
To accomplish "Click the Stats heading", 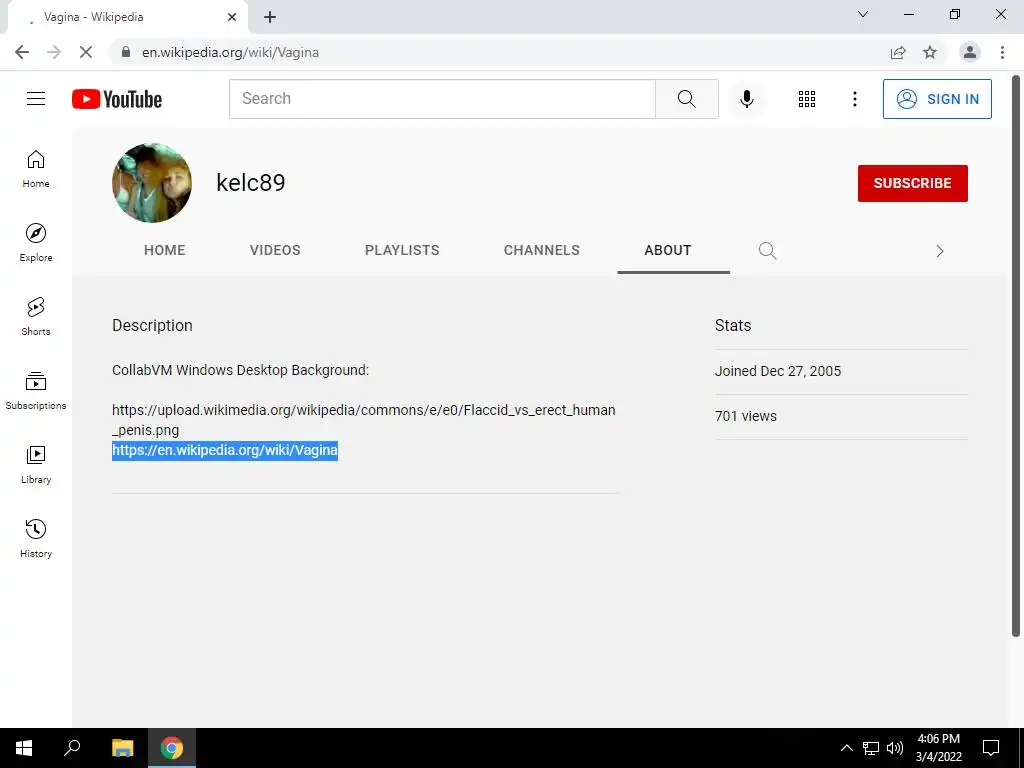I will click(x=733, y=325).
